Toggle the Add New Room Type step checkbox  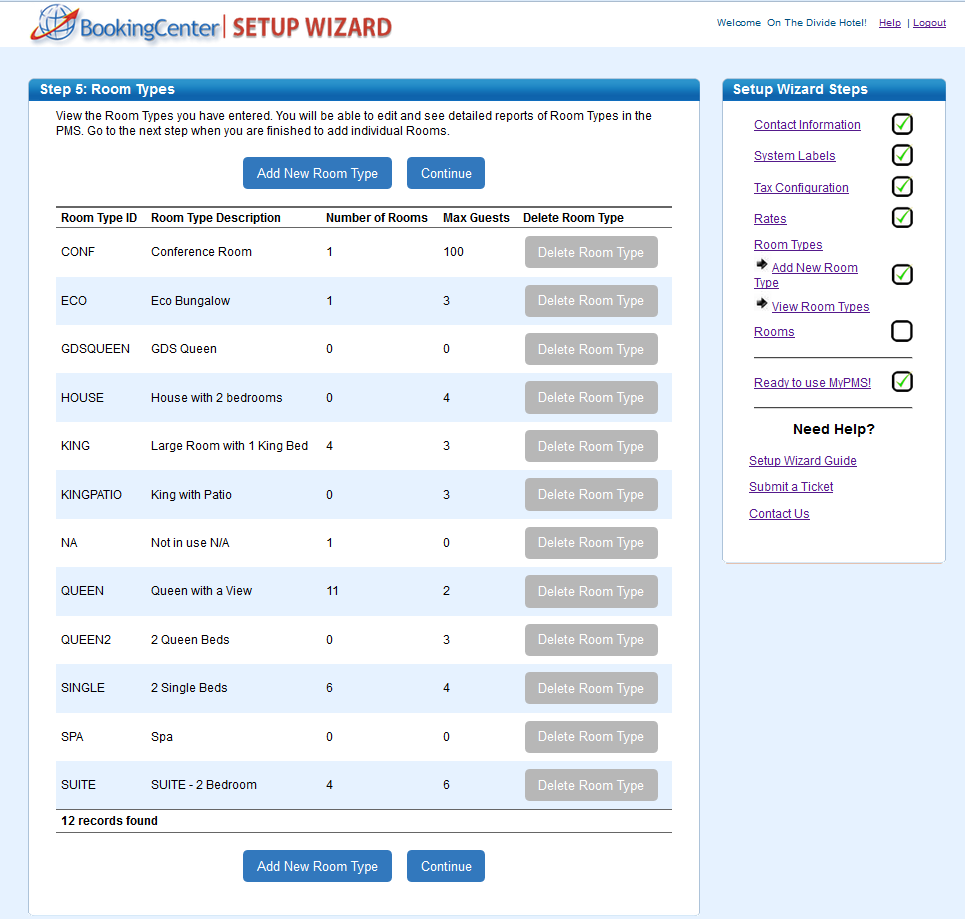[x=902, y=275]
